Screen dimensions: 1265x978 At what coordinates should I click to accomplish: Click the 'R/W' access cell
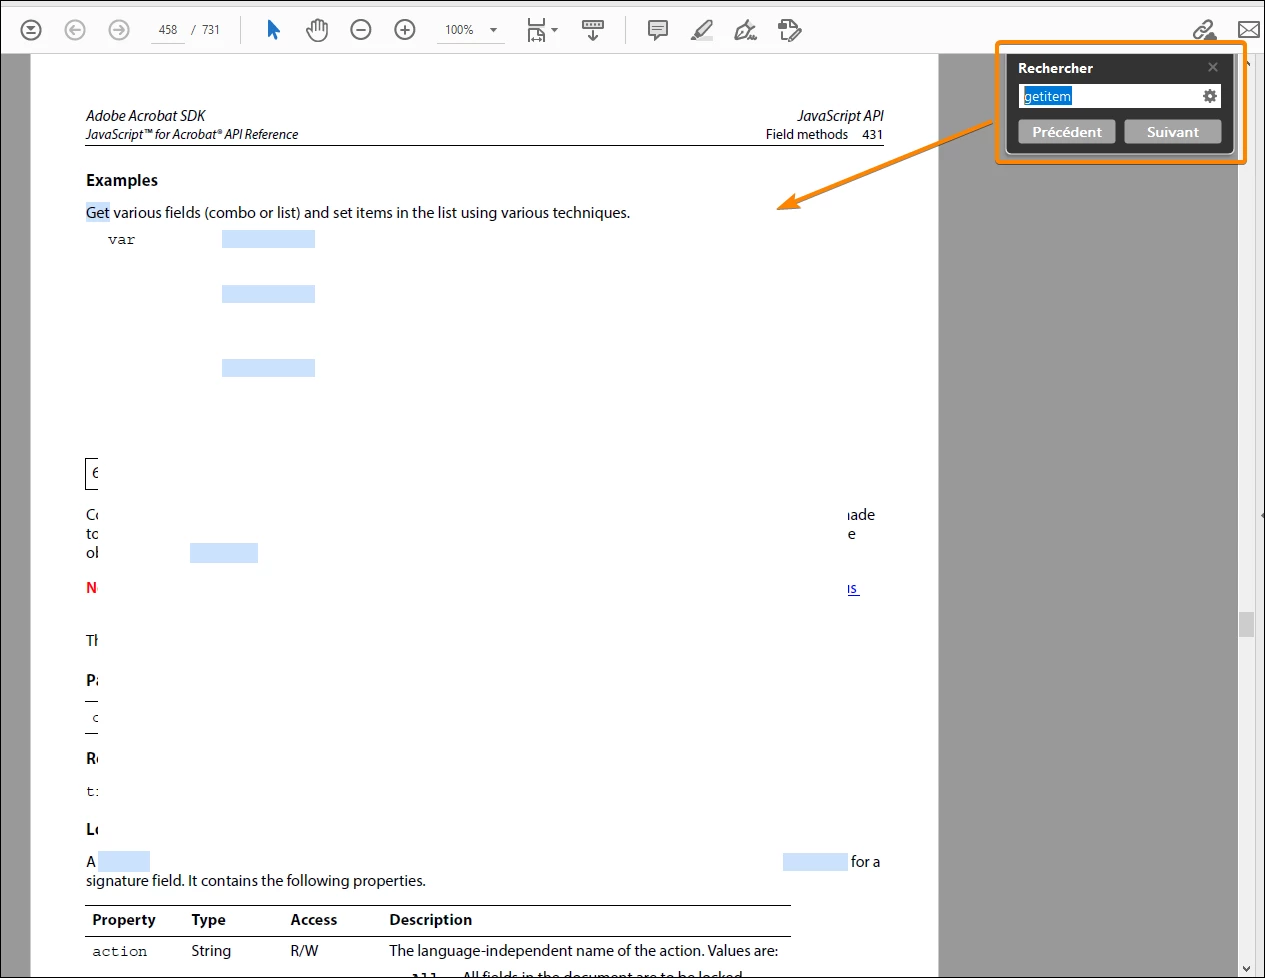[x=304, y=951]
